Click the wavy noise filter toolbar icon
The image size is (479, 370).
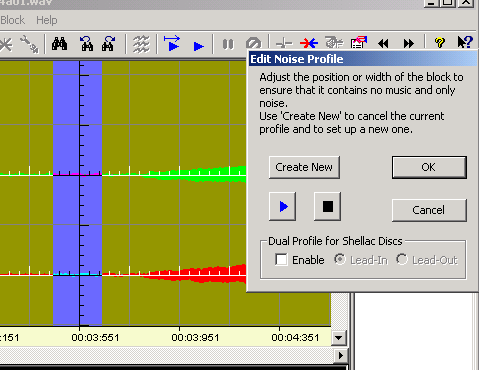click(141, 44)
